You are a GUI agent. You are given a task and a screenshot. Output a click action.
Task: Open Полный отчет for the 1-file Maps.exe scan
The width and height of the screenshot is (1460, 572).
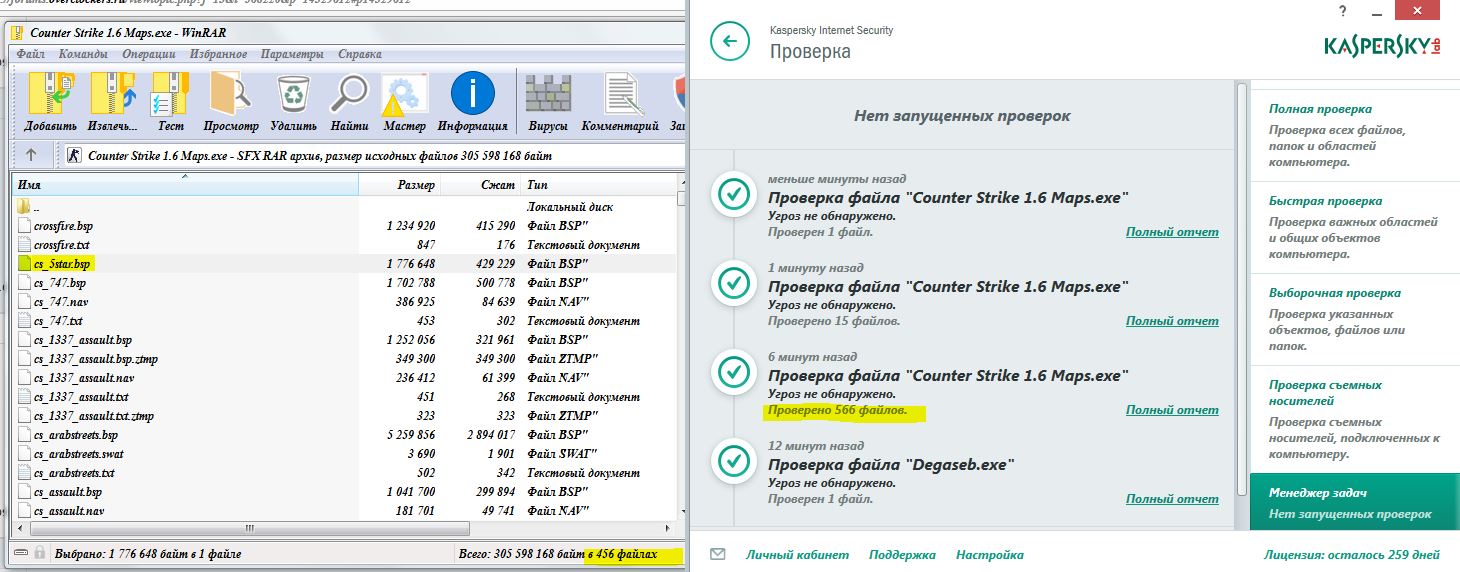point(1172,232)
